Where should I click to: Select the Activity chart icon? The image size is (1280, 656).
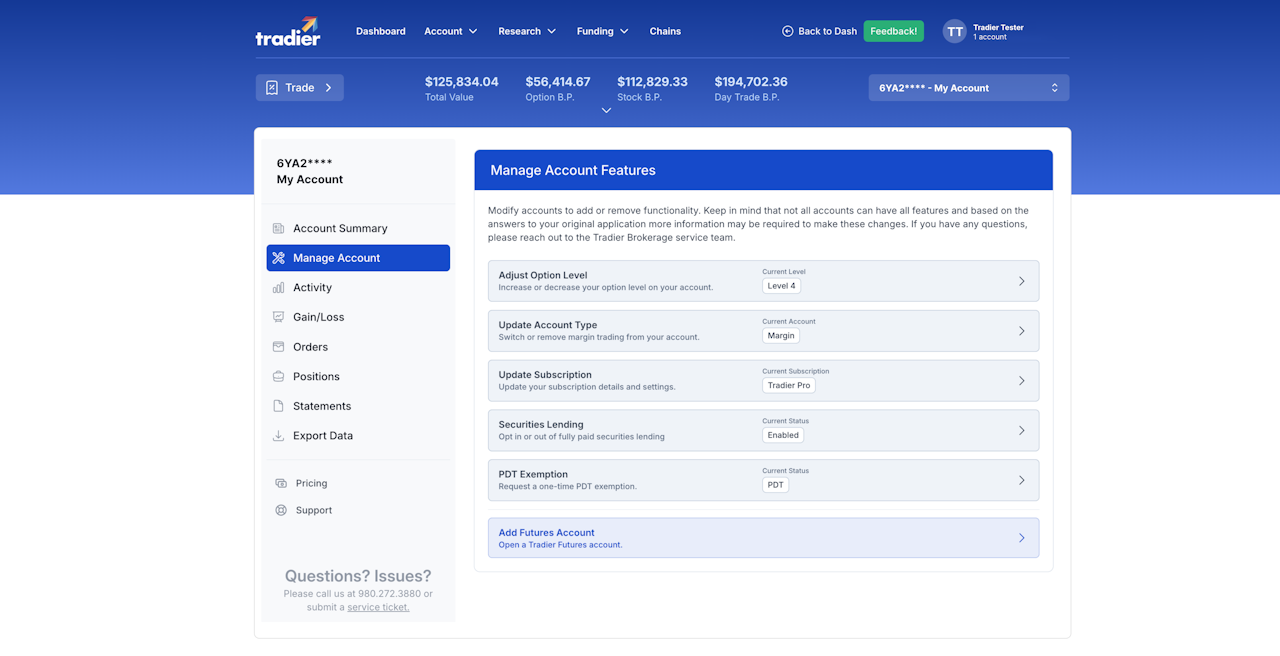tap(279, 287)
